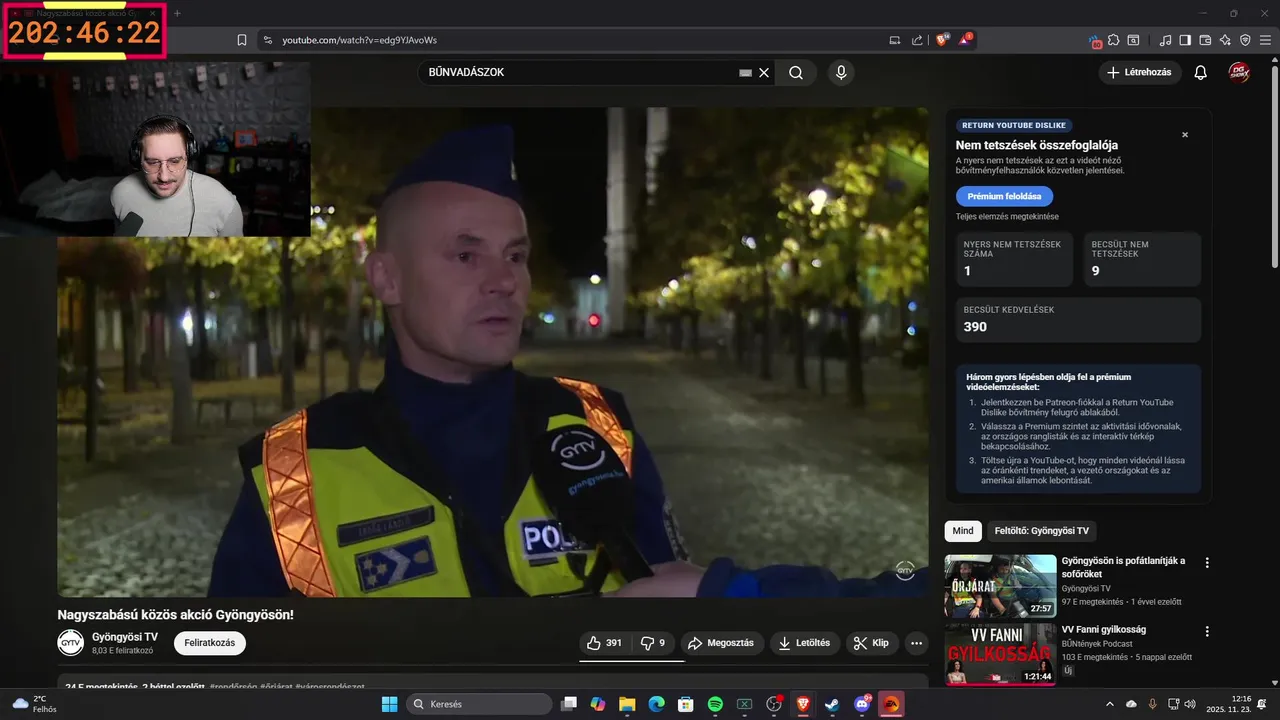
Task: Click the Feliratkozás subscribe button
Action: 209,643
